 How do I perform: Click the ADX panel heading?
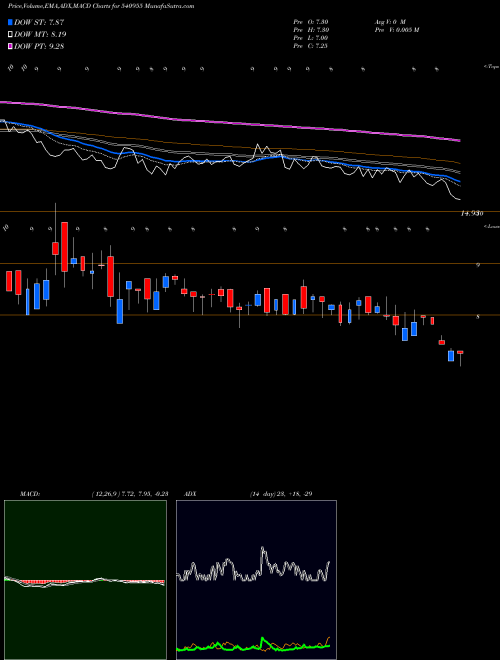pyautogui.click(x=190, y=494)
